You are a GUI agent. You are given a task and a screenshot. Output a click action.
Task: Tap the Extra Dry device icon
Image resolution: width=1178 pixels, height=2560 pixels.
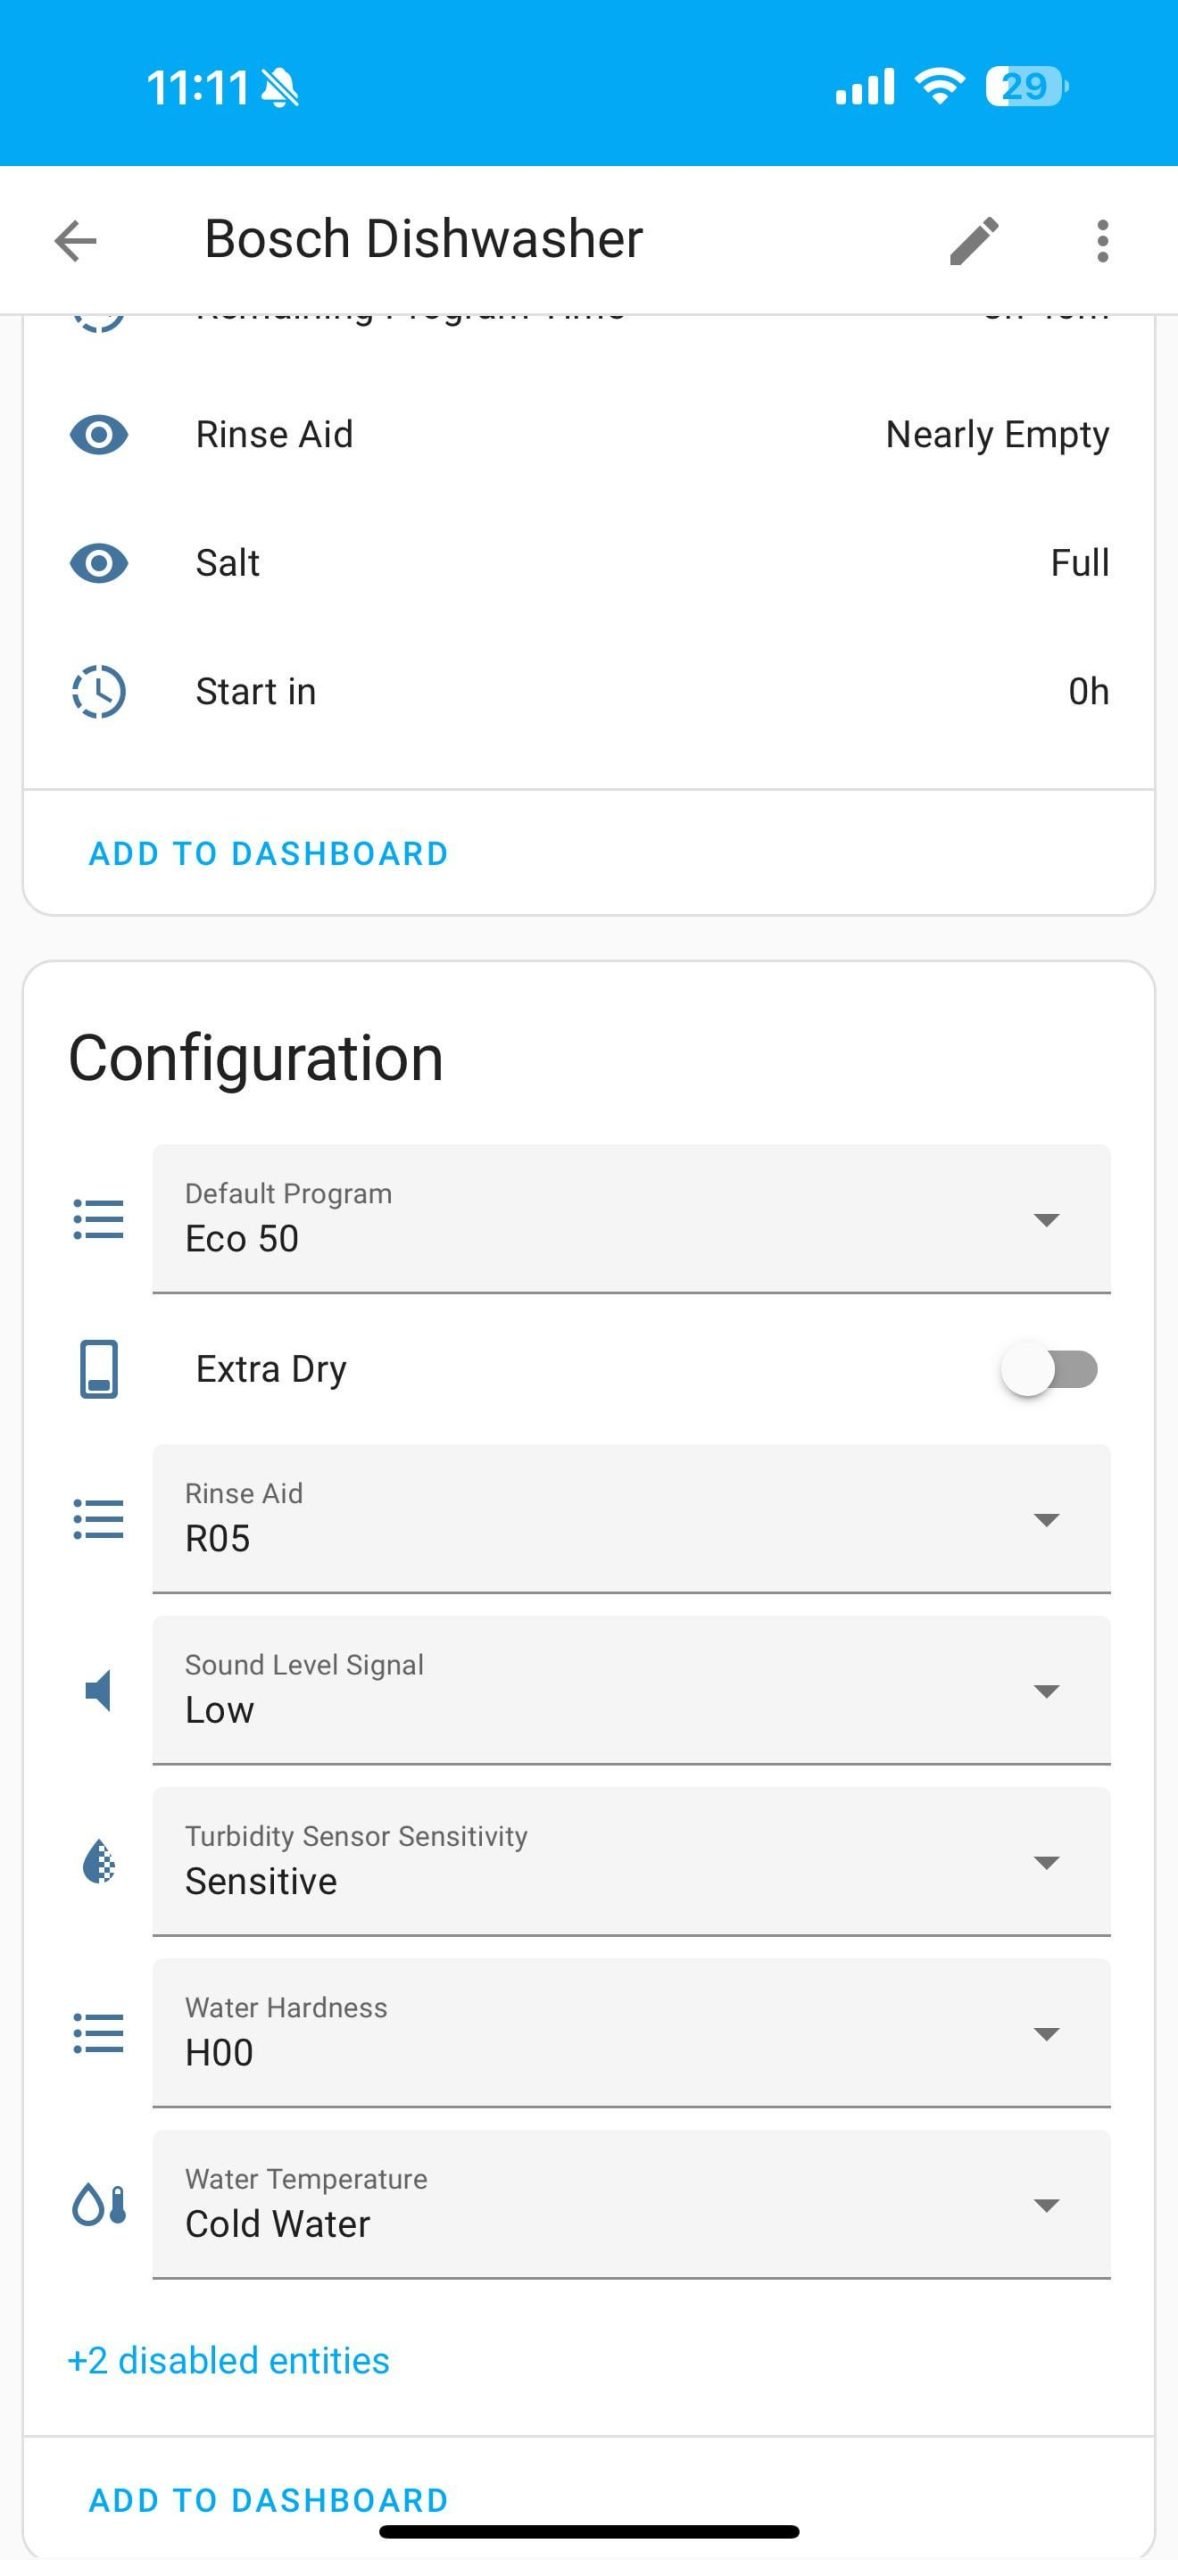tap(99, 1369)
